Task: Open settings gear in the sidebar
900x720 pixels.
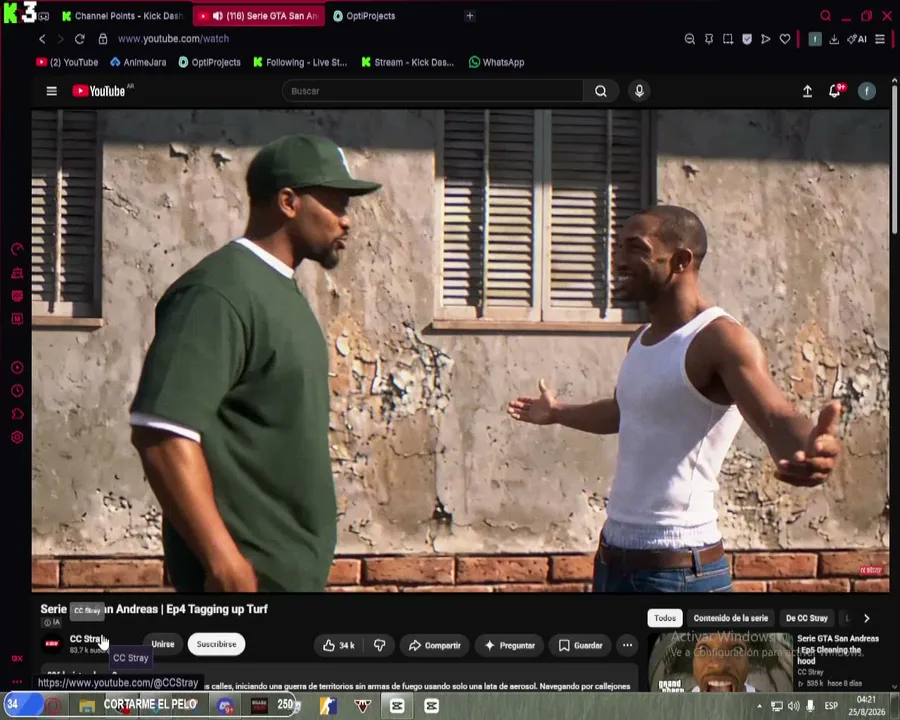Action: (17, 438)
